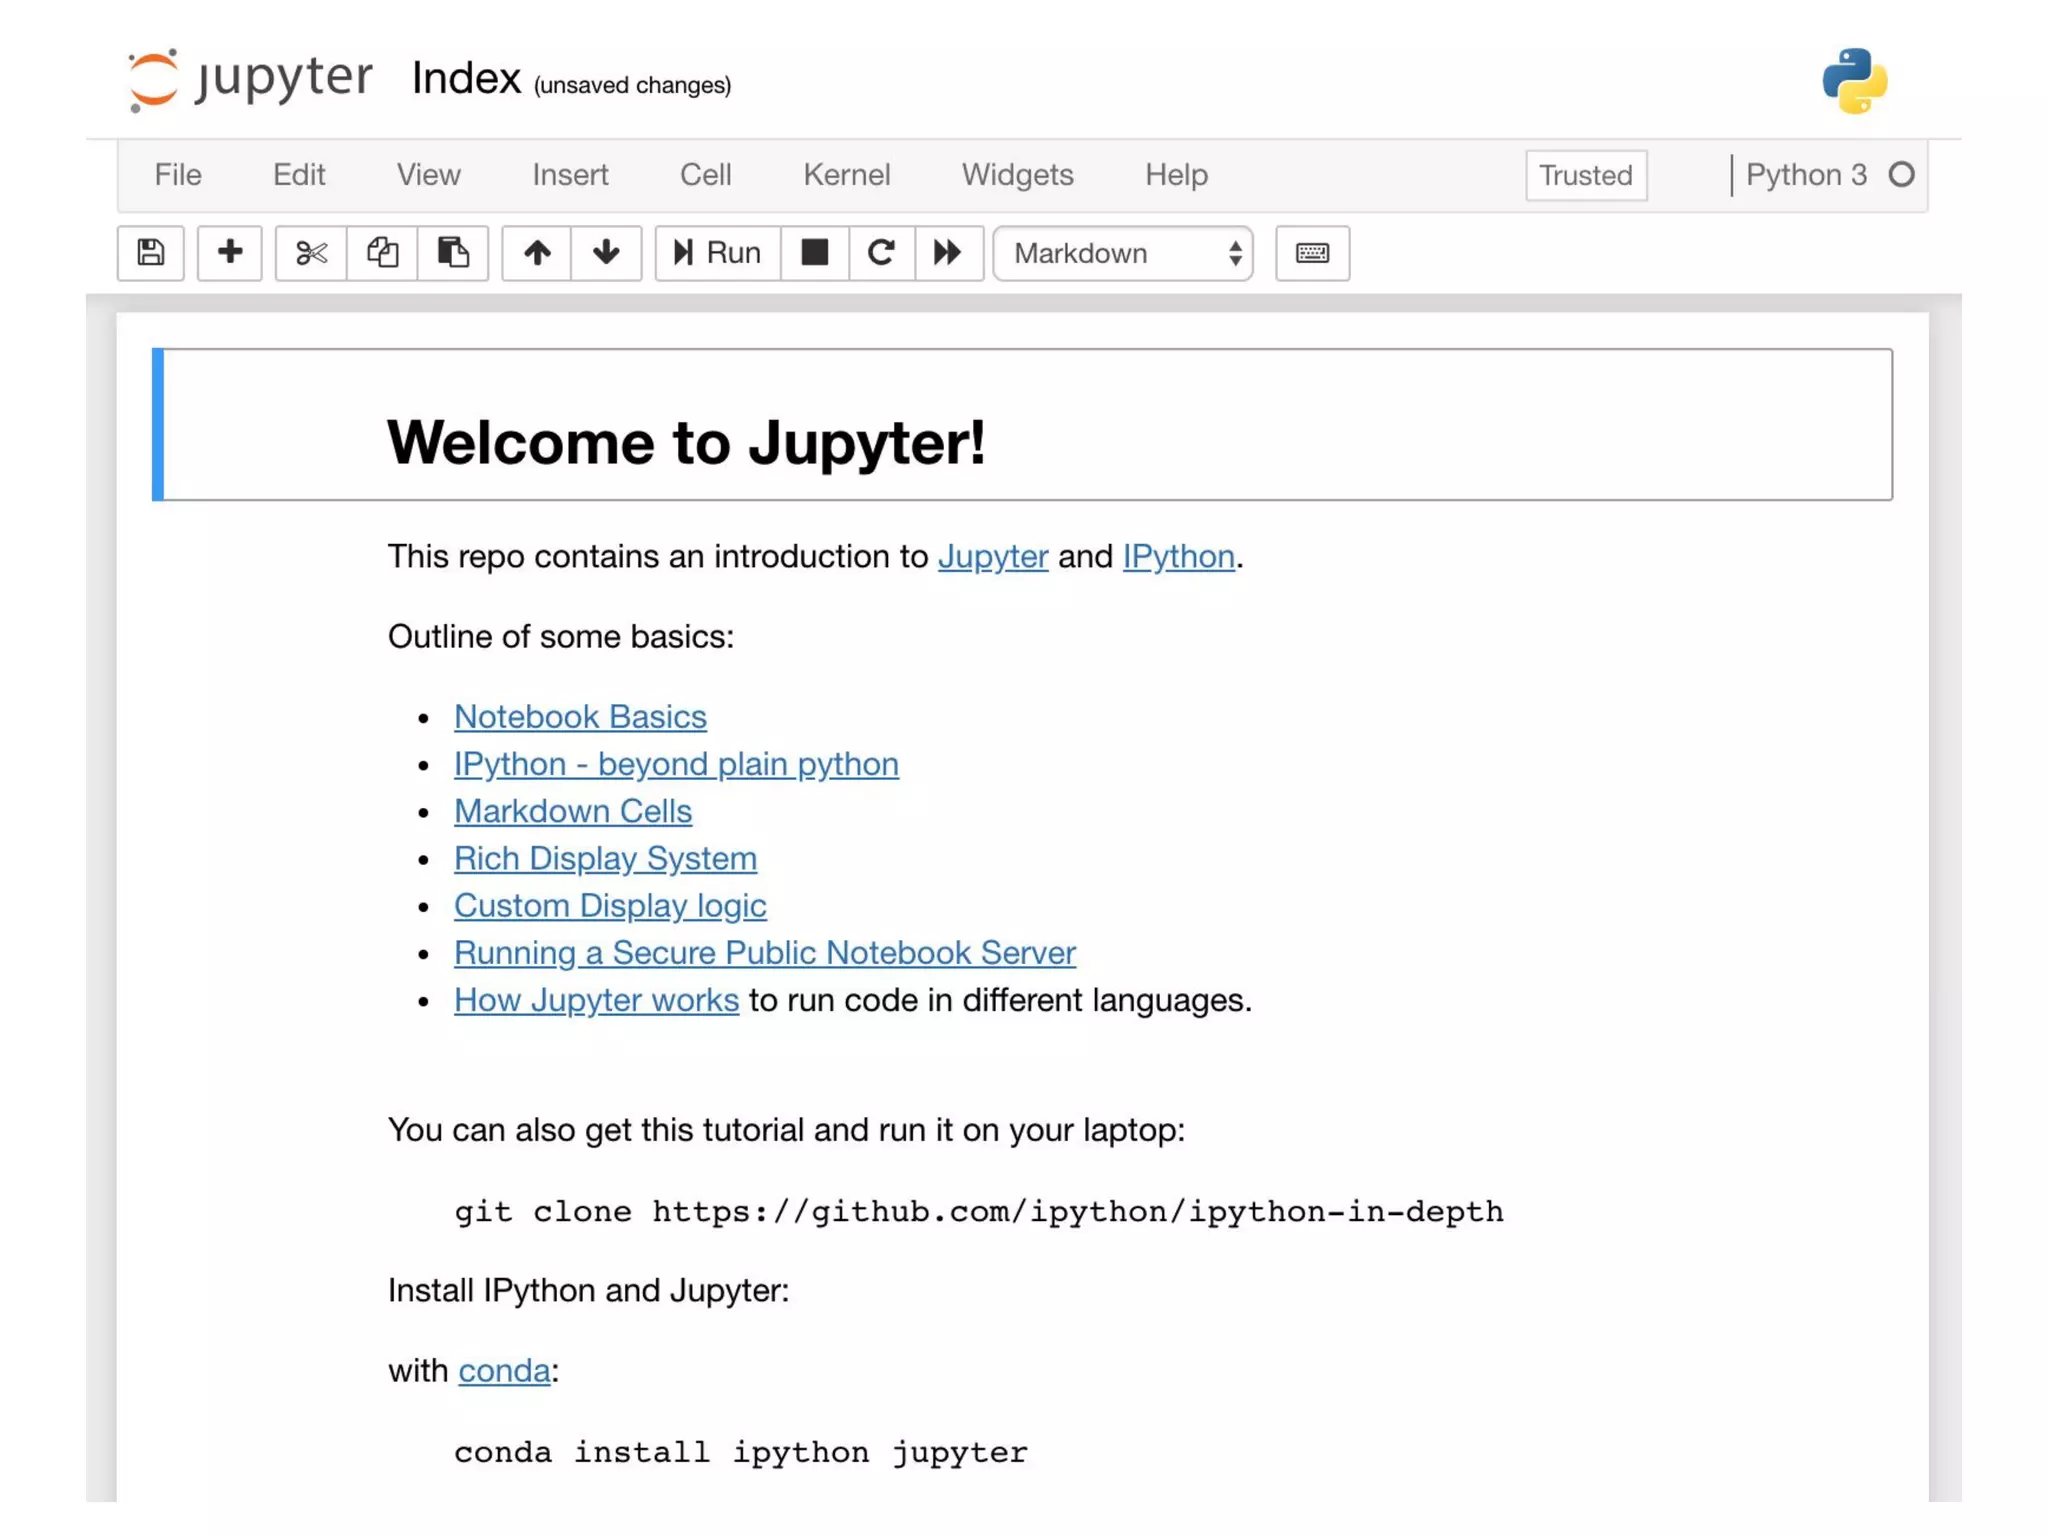This screenshot has height=1536, width=2048.
Task: Open Running a Secure Public Notebook Server link
Action: [x=765, y=953]
